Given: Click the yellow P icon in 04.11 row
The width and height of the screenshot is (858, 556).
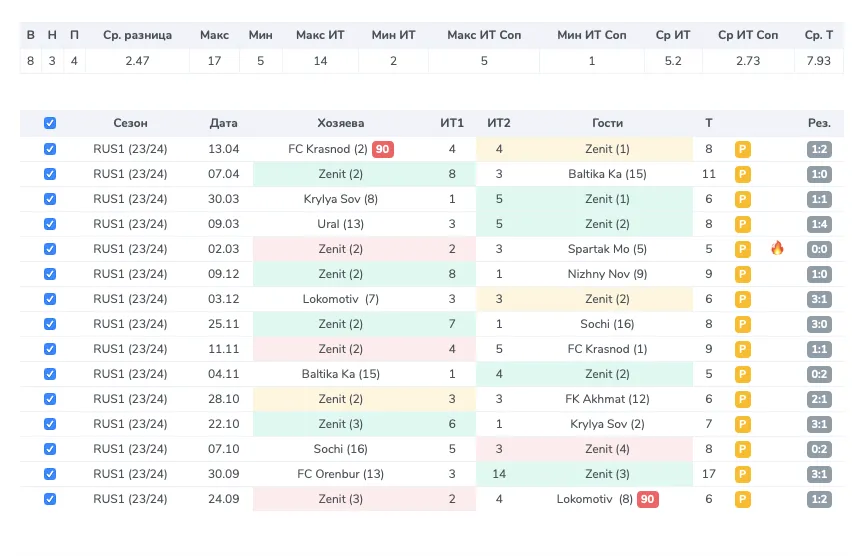Looking at the screenshot, I should click(x=742, y=374).
